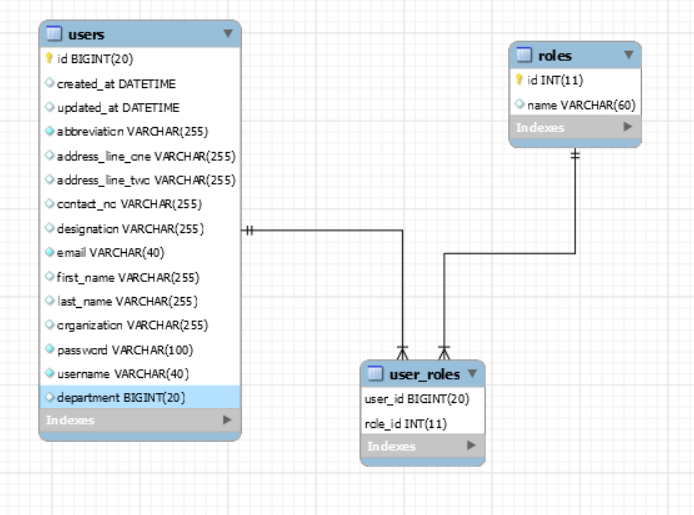The width and height of the screenshot is (694, 515).
Task: Click the diamond icon next to email column
Action: (x=49, y=252)
